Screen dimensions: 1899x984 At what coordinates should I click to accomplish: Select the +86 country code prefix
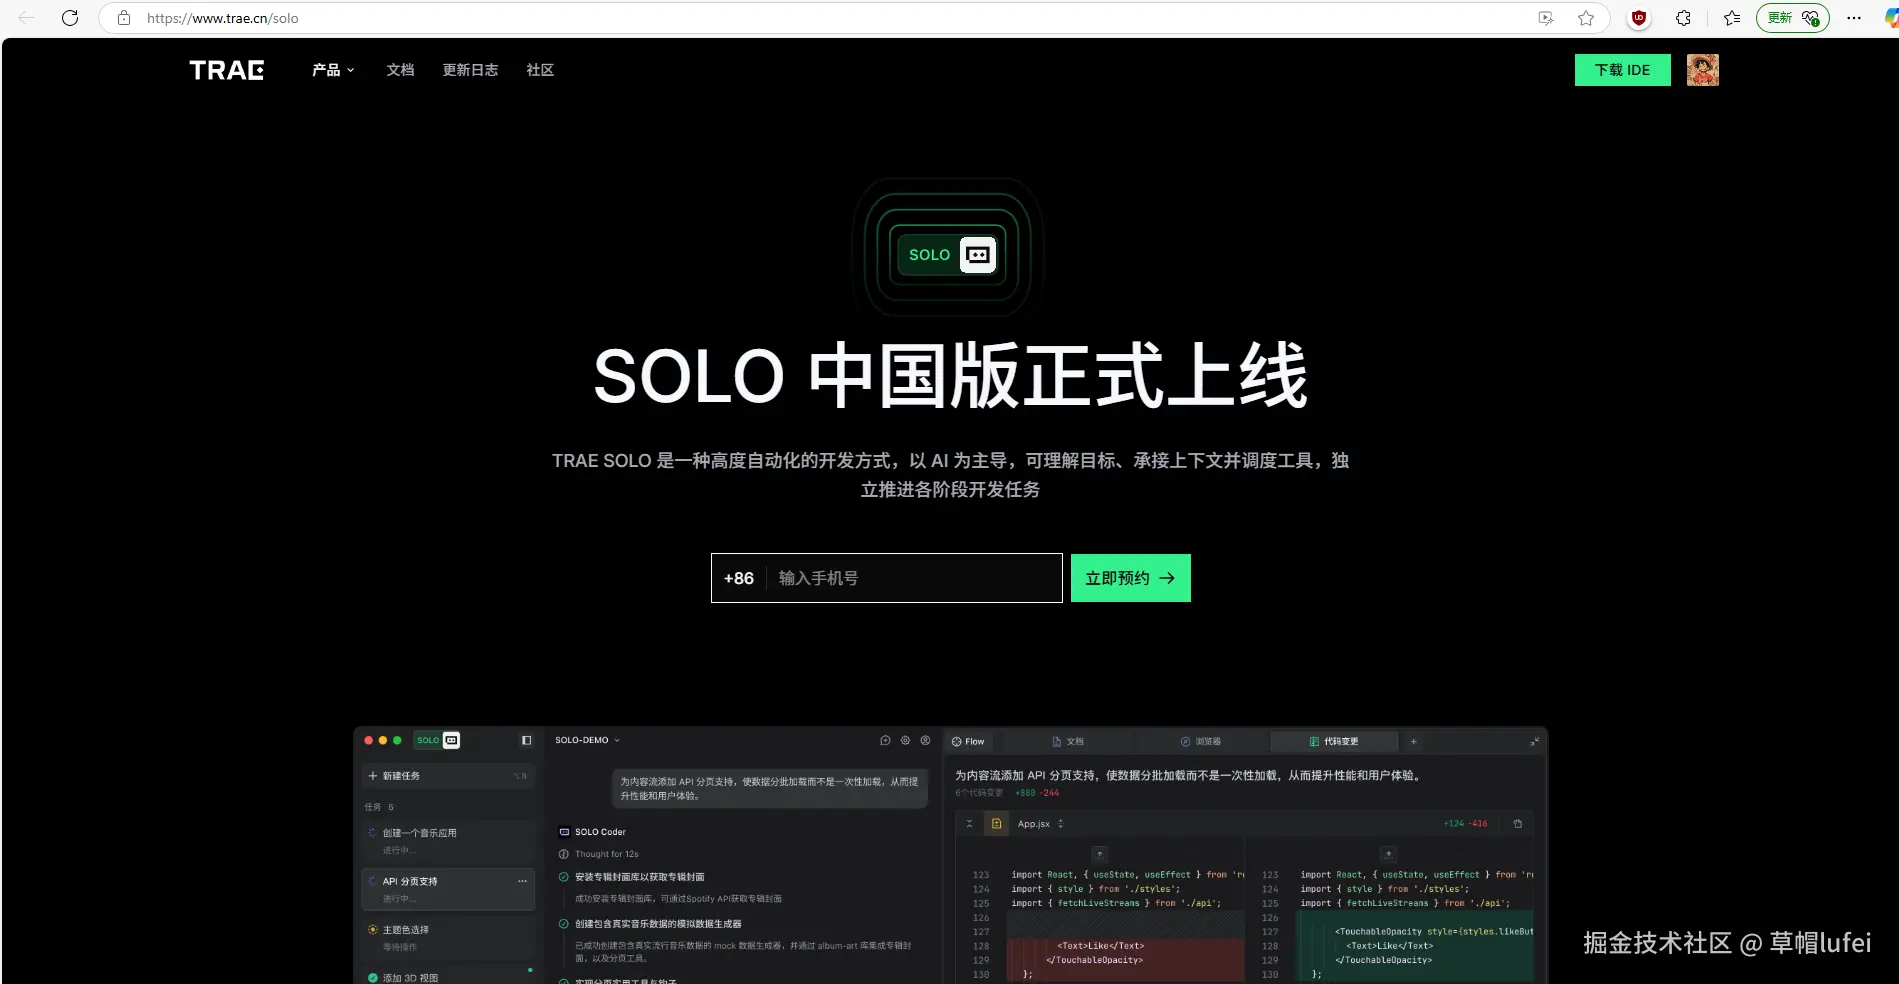click(x=739, y=578)
